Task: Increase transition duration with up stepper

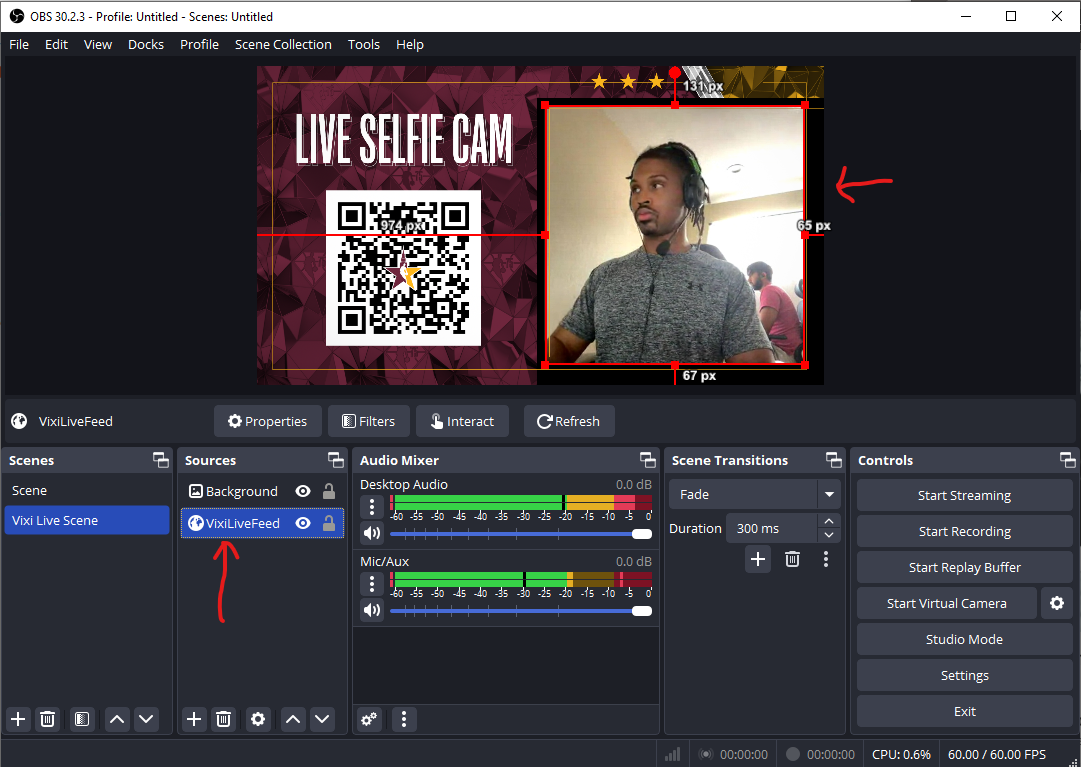Action: pos(828,521)
